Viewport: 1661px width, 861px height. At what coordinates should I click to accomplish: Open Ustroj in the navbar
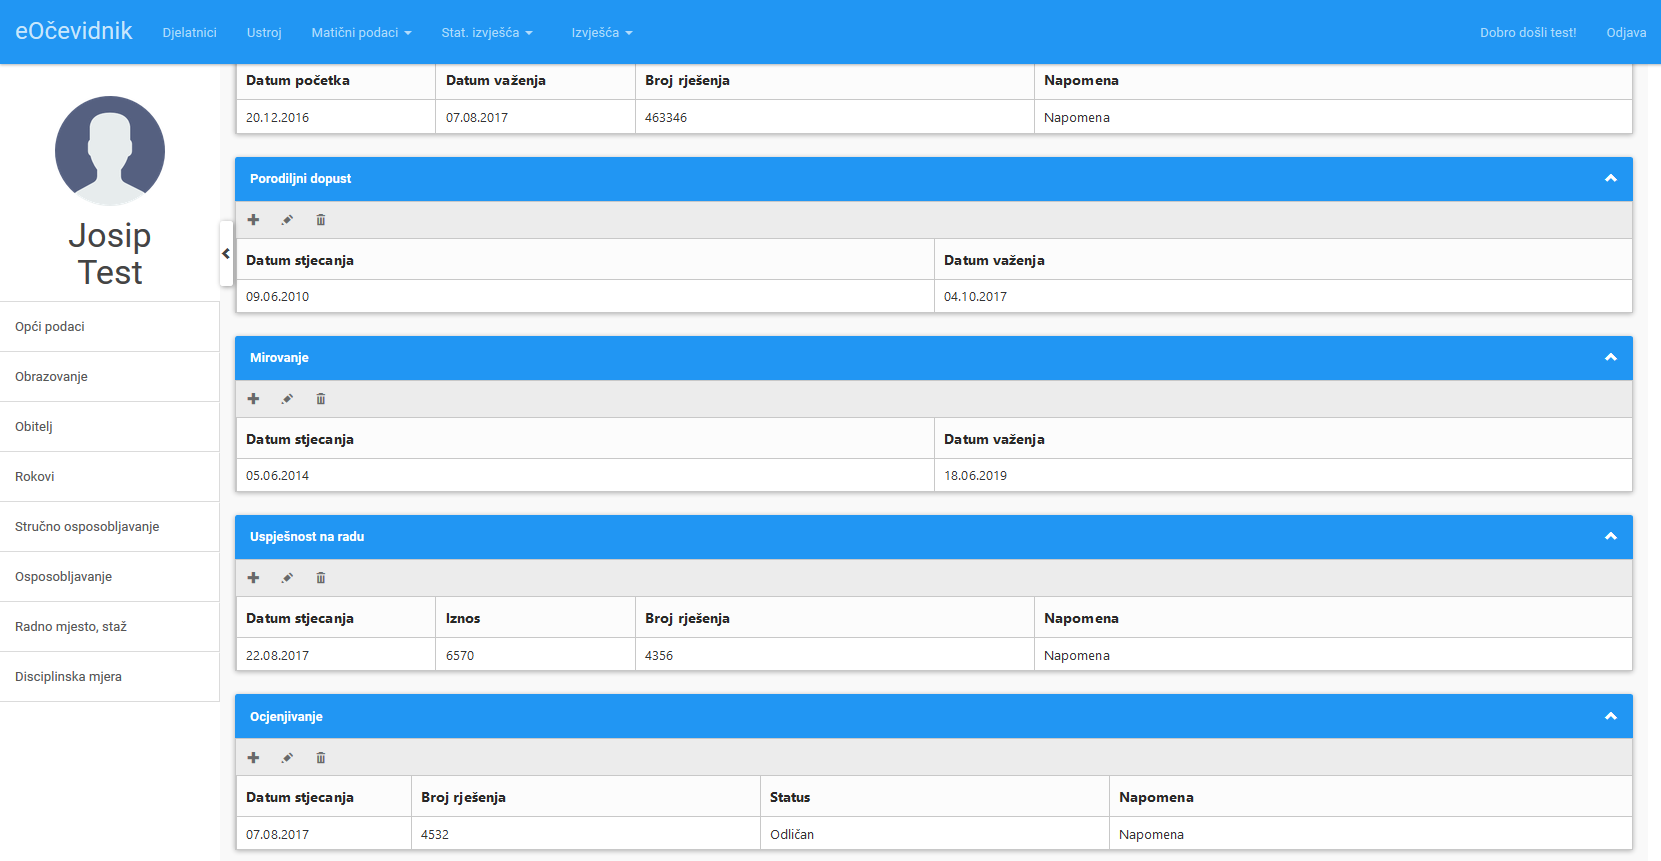[x=264, y=33]
